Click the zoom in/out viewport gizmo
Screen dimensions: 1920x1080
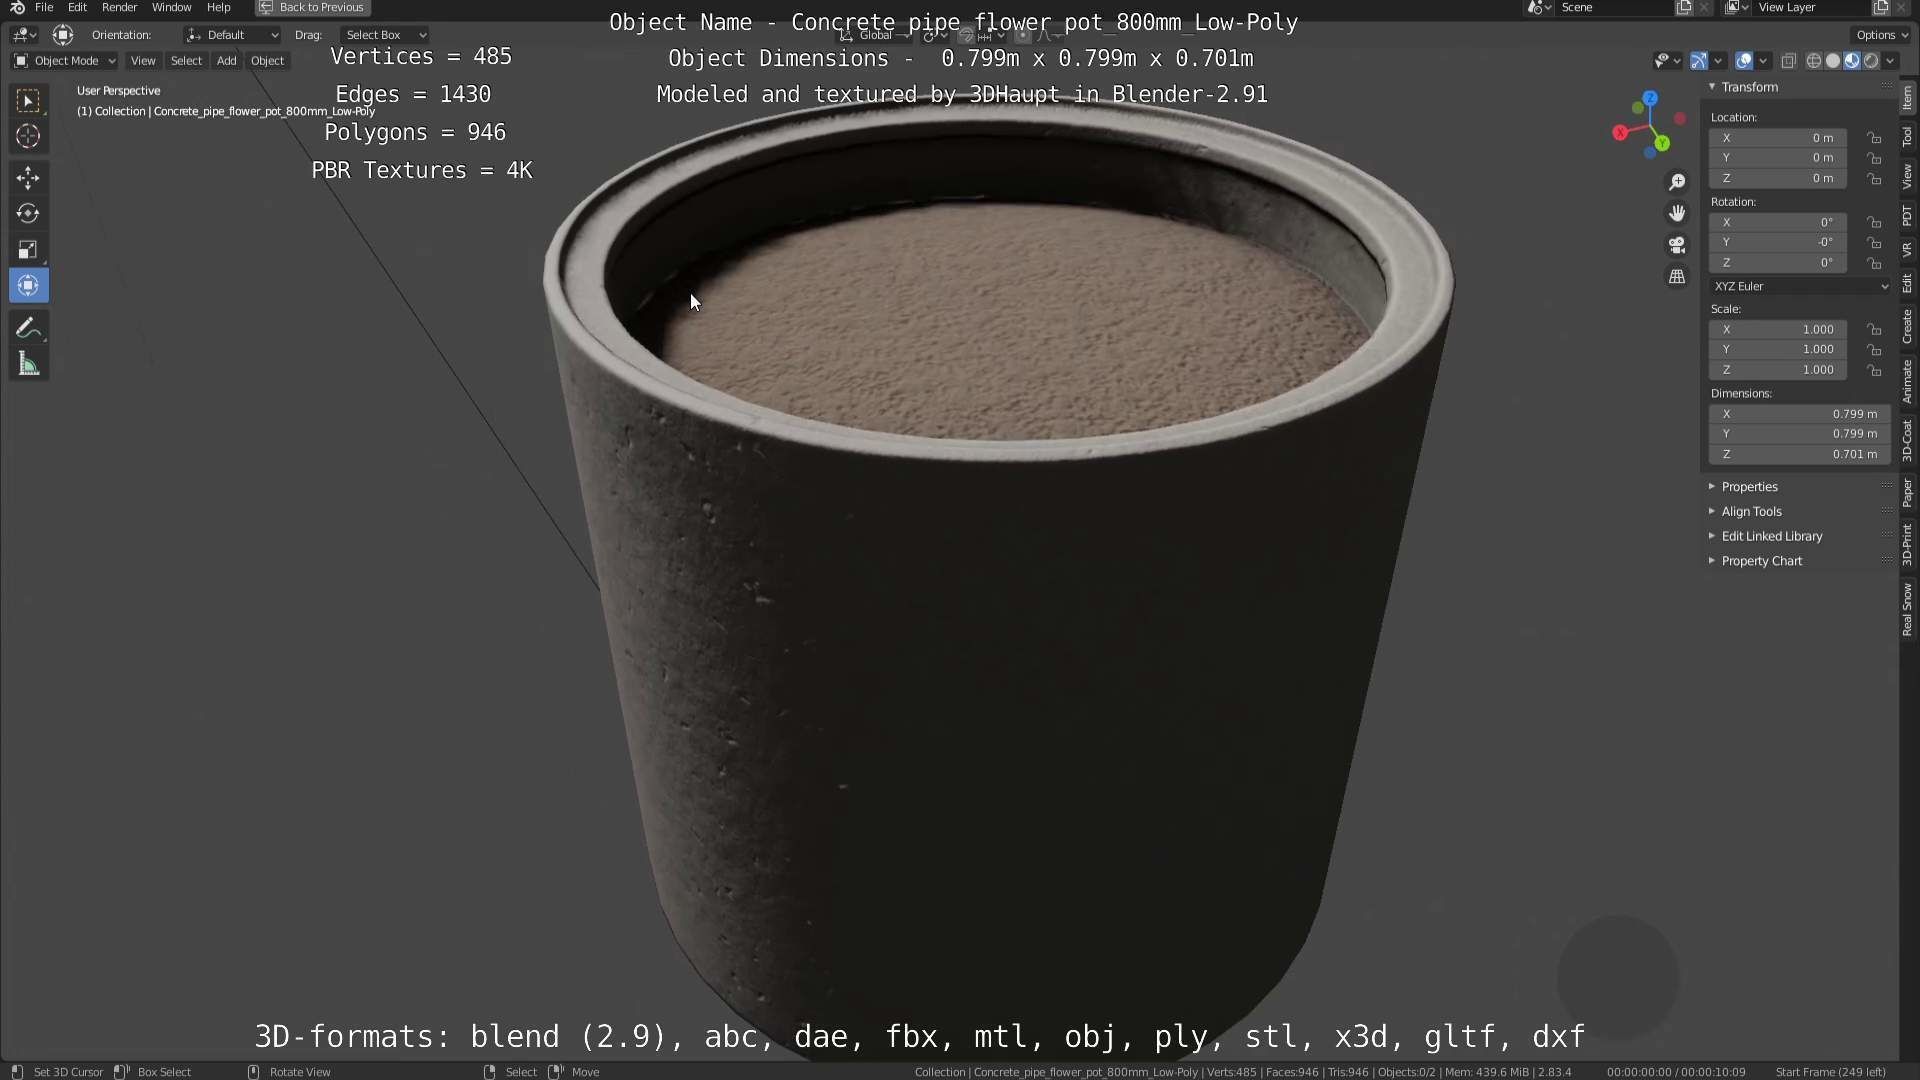pos(1677,182)
